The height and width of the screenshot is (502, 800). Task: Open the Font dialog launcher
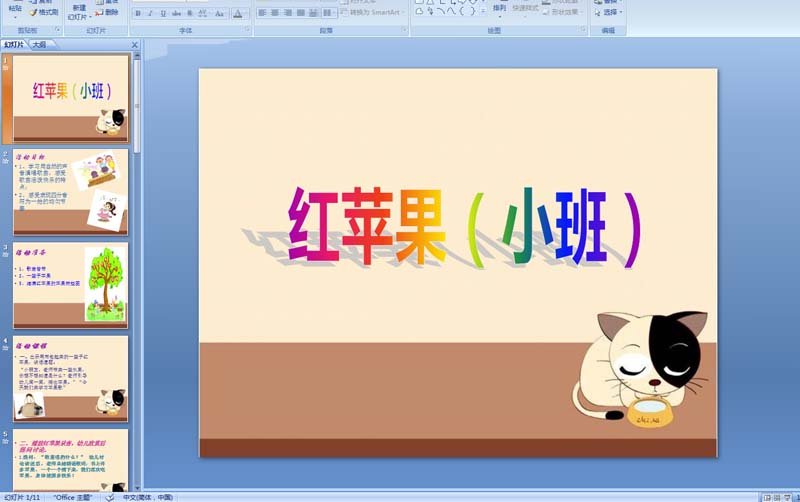[x=247, y=31]
